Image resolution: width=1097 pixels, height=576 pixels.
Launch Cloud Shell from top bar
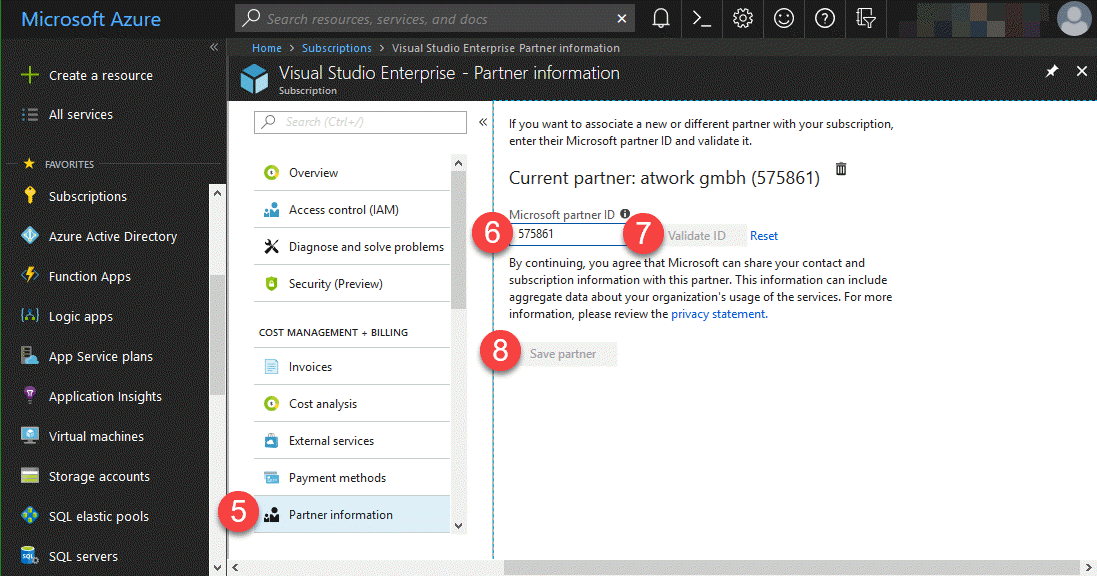[702, 18]
